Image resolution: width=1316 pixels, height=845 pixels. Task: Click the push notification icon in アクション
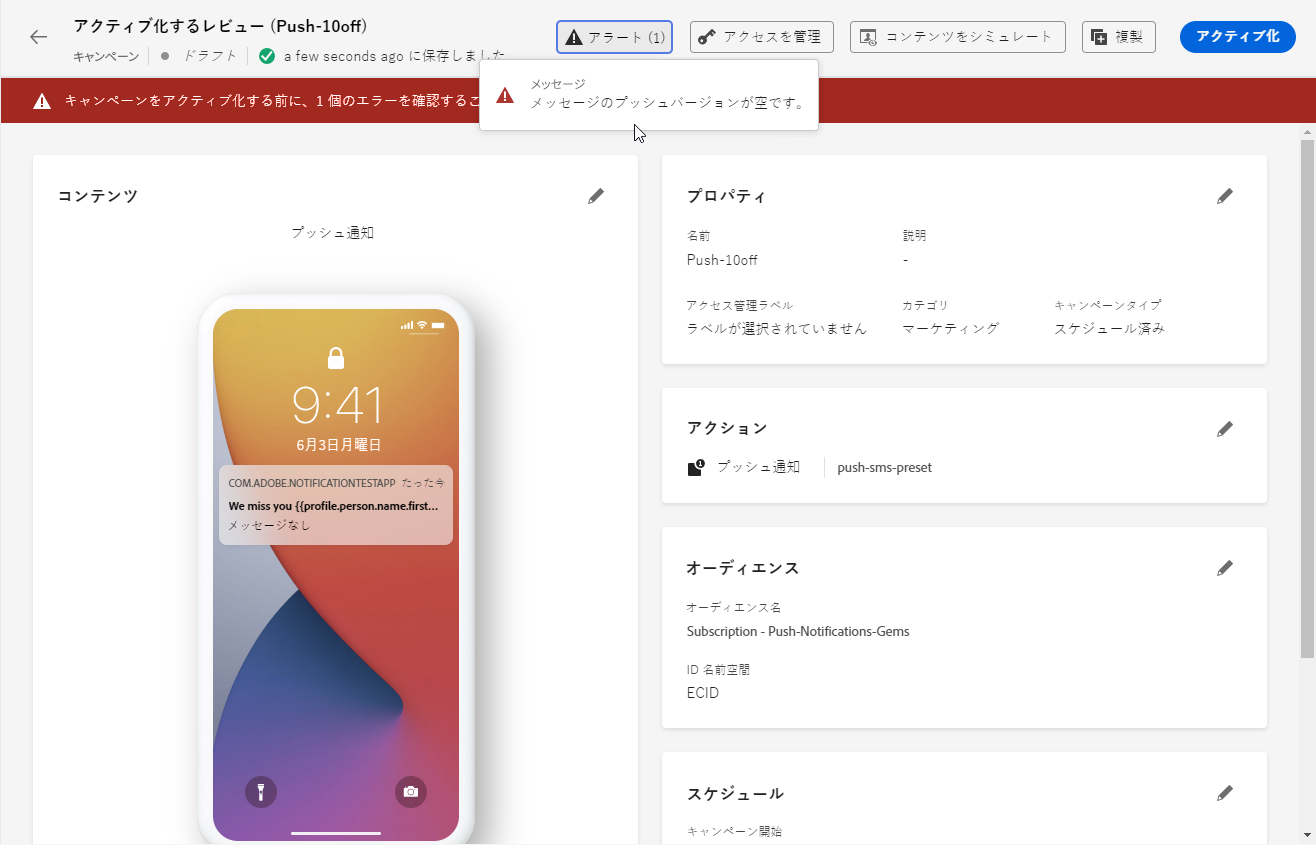click(x=696, y=467)
